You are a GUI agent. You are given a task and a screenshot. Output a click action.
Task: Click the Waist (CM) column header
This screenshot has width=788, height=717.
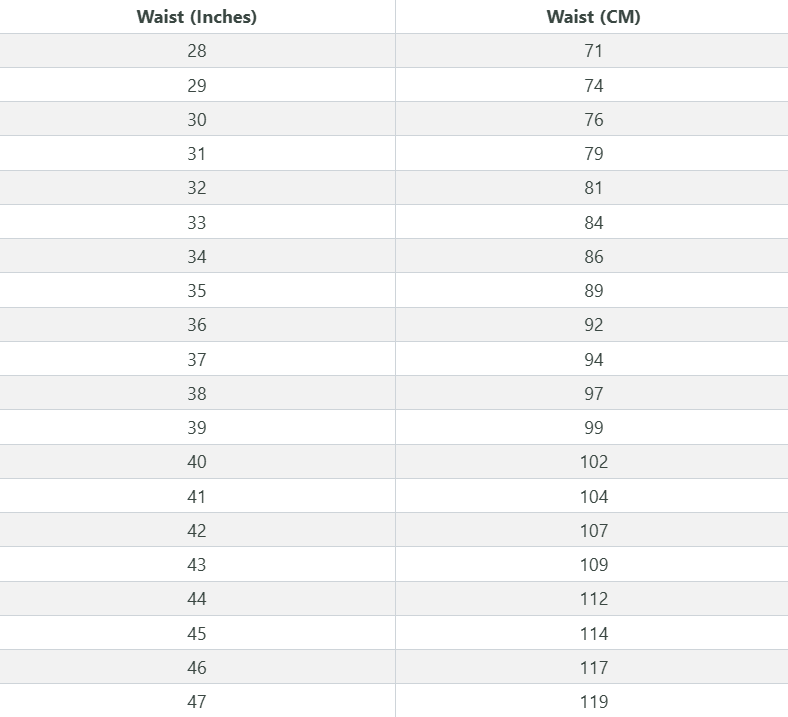click(594, 17)
